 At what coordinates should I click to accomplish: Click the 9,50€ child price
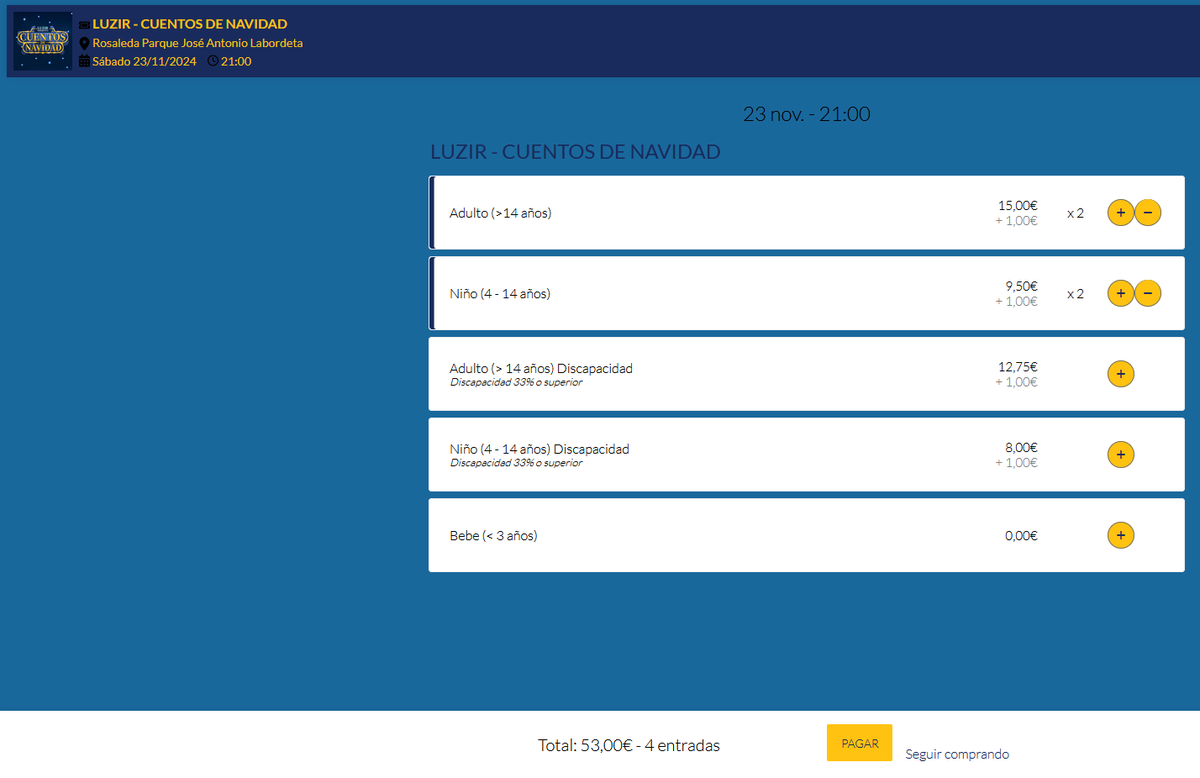tap(1022, 286)
